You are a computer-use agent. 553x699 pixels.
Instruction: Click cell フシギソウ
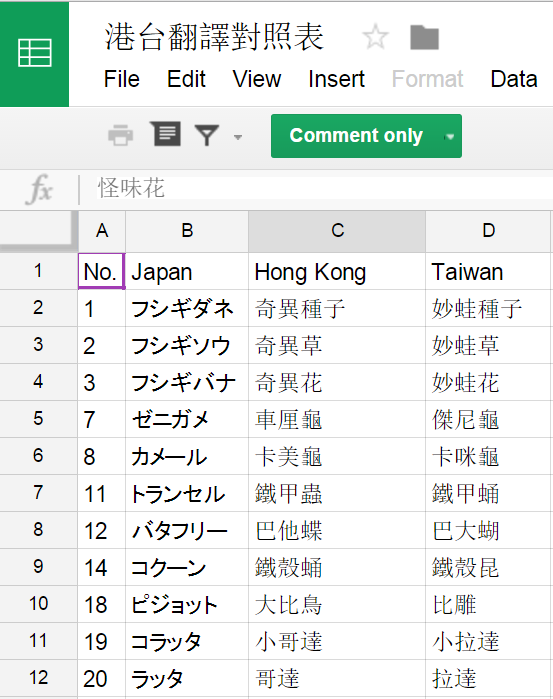pyautogui.click(x=187, y=345)
